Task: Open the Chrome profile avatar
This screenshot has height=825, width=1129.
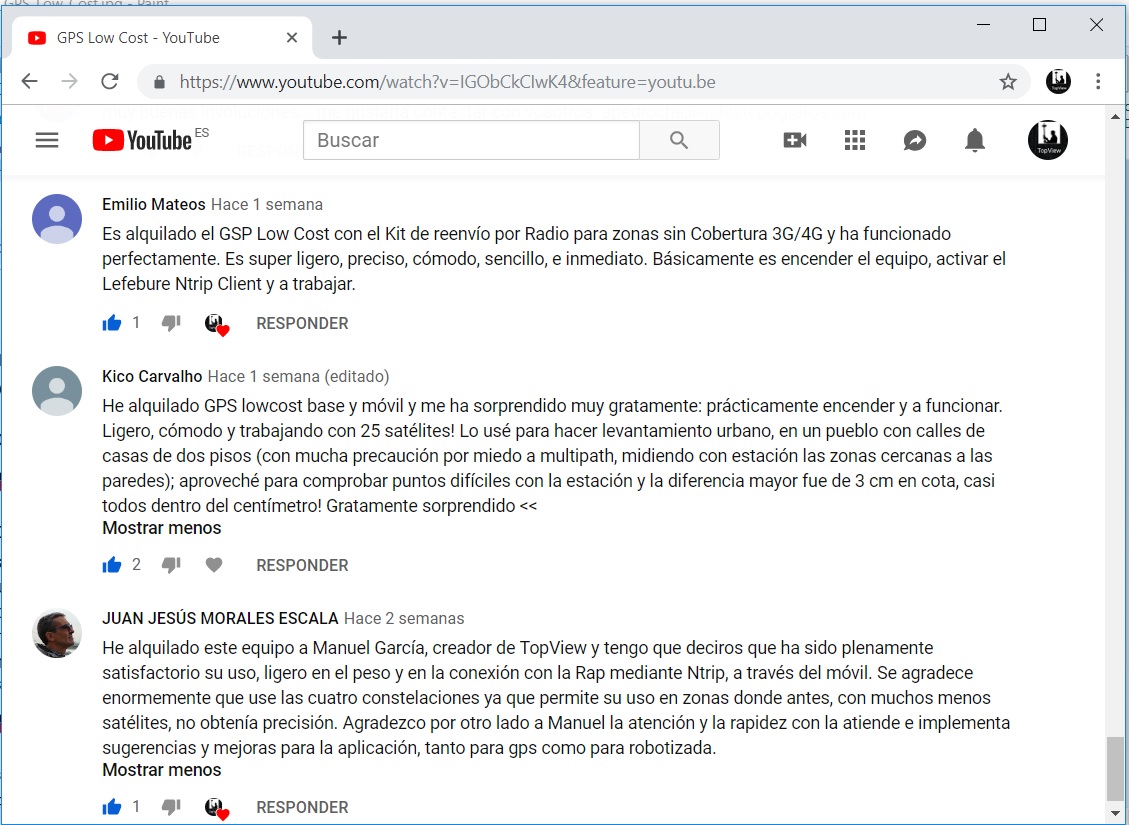Action: point(1058,81)
